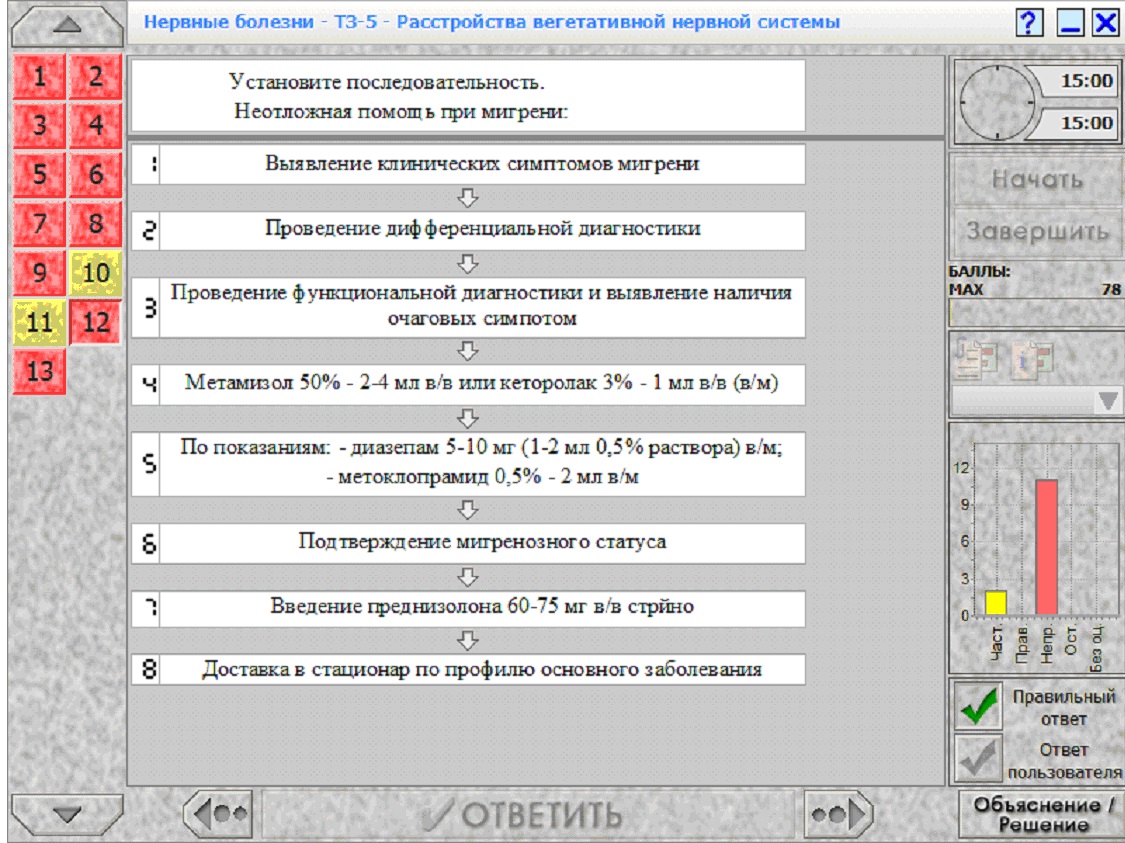The image size is (1125, 843).
Task: Select the current question tile 12
Action: pyautogui.click(x=95, y=321)
